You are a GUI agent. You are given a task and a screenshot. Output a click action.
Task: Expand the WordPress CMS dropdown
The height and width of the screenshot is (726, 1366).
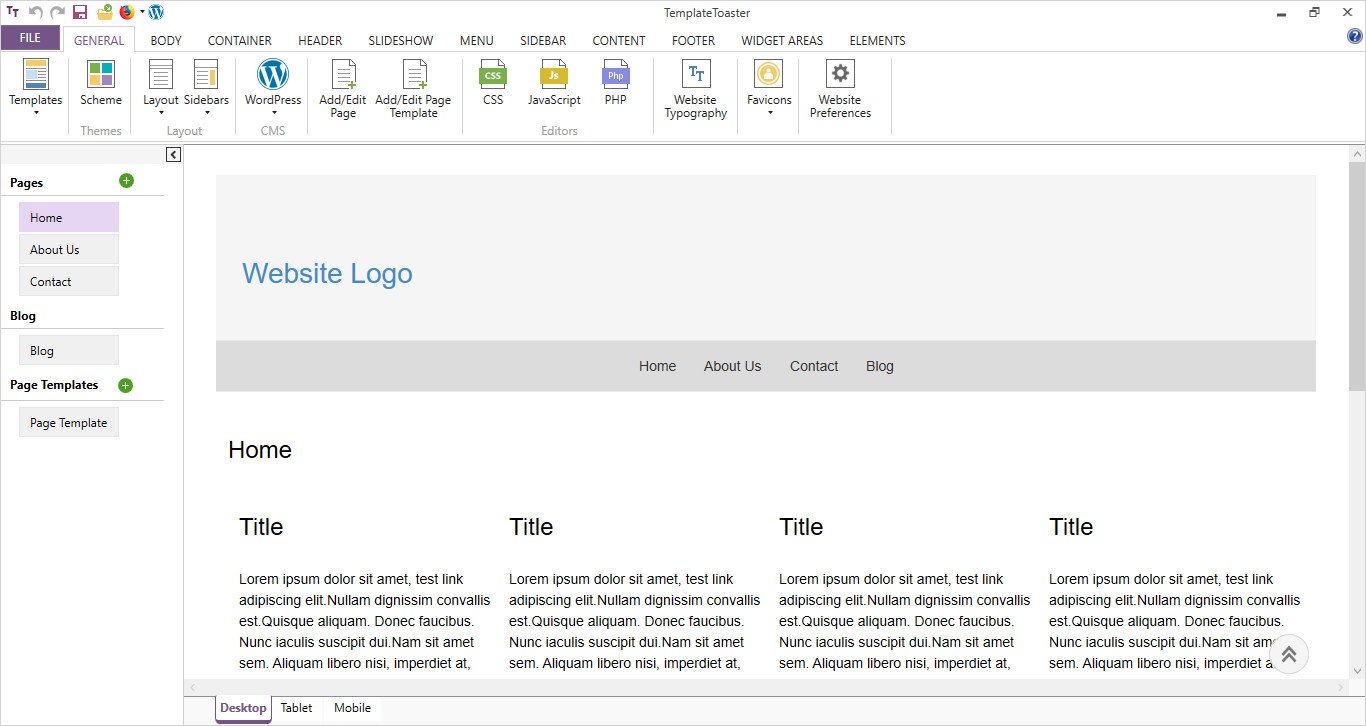[x=273, y=111]
